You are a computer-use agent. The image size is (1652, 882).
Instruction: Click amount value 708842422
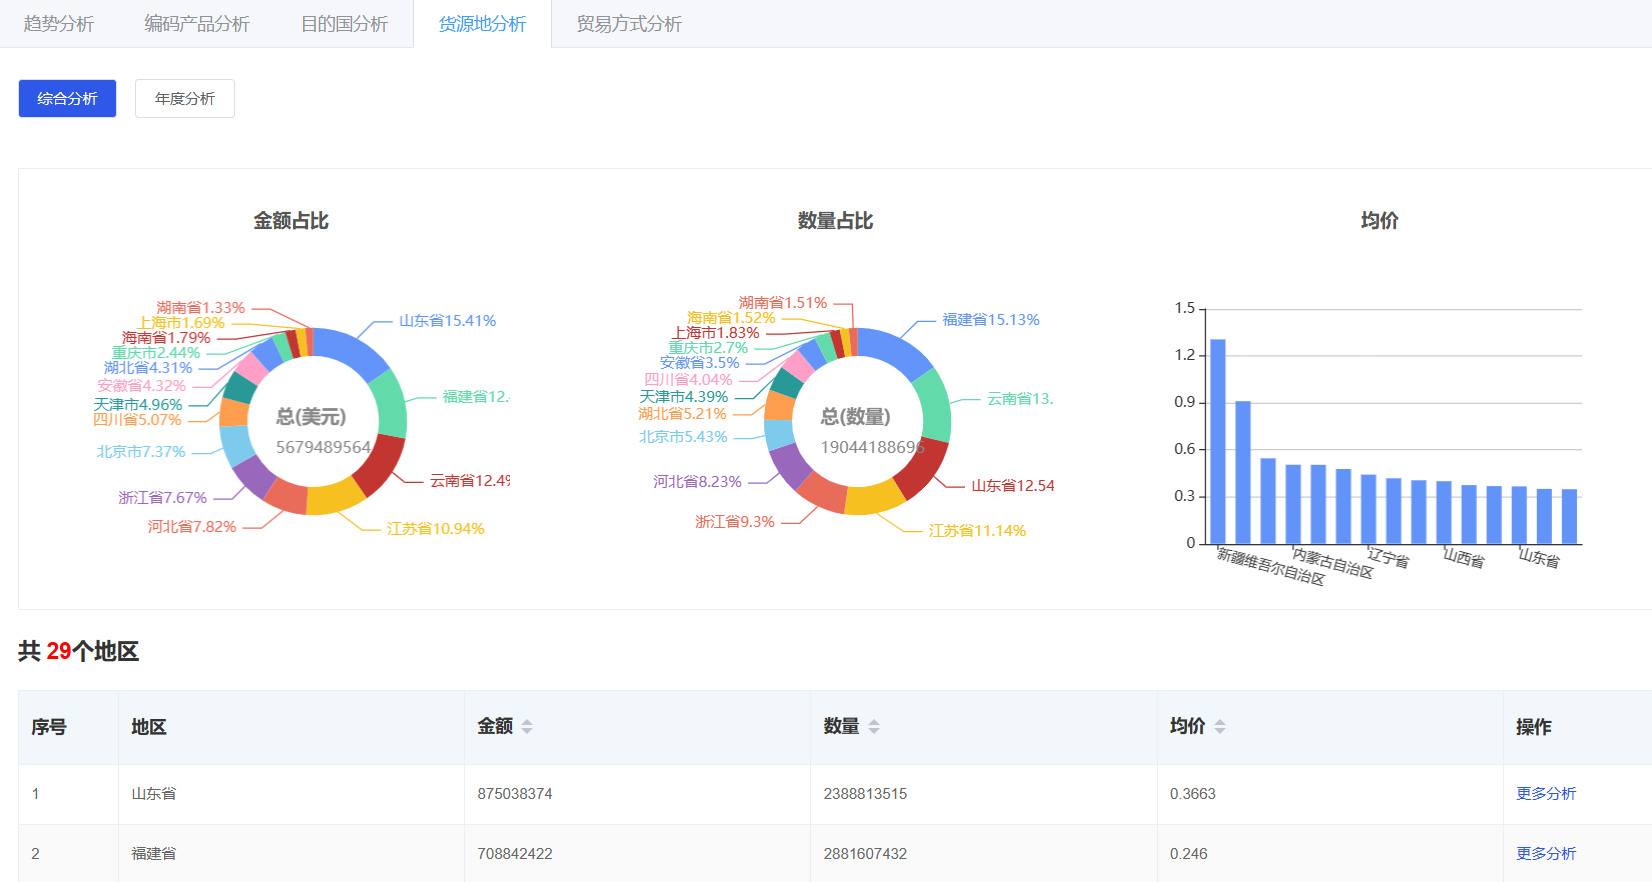[x=515, y=854]
